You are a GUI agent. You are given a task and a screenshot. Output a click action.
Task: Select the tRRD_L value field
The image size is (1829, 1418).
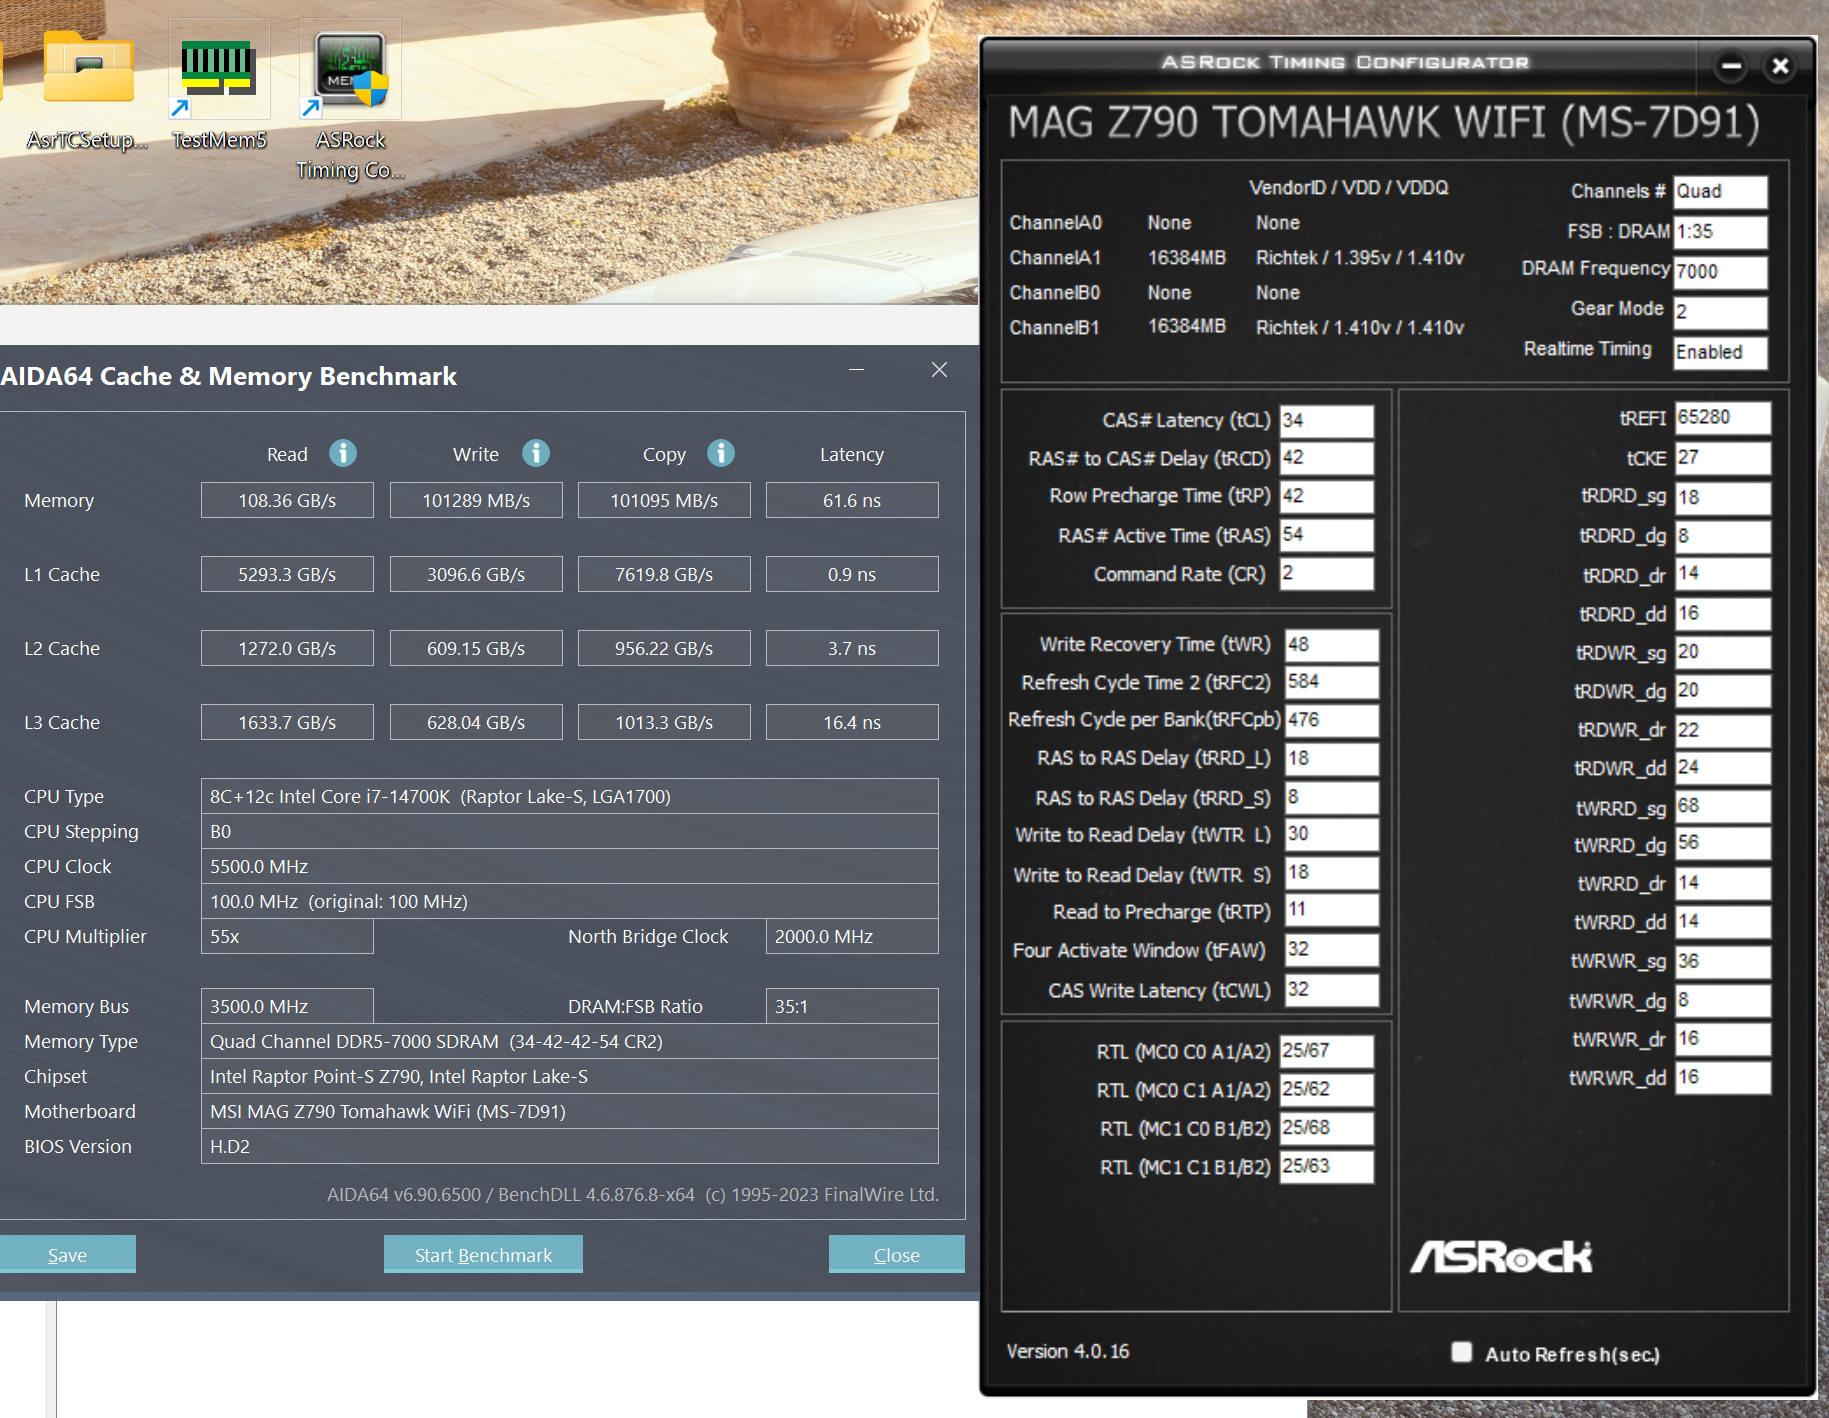pyautogui.click(x=1332, y=759)
